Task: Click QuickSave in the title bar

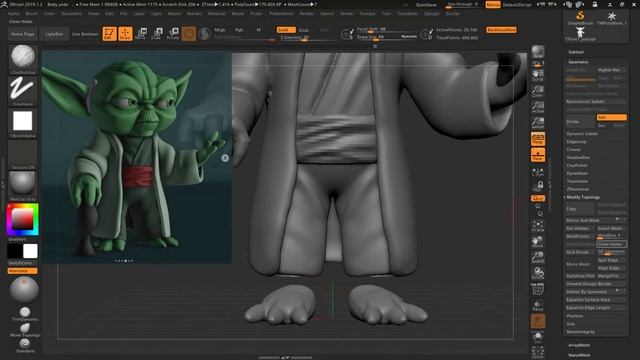Action: [x=426, y=4]
